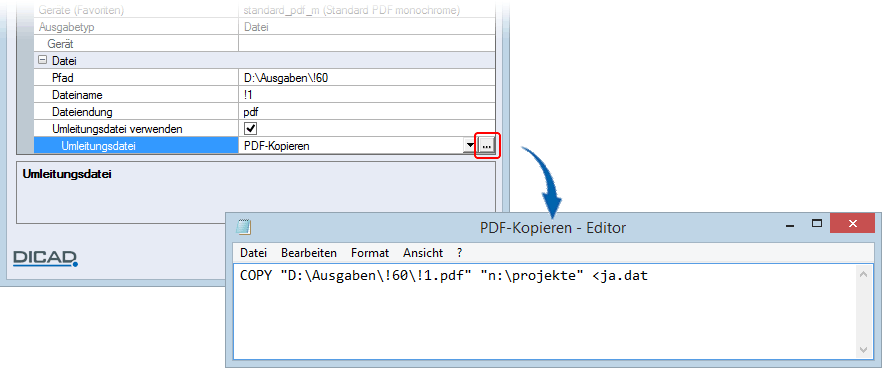
Task: Maximize the PDF-Kopieren Editor window
Action: (x=817, y=224)
